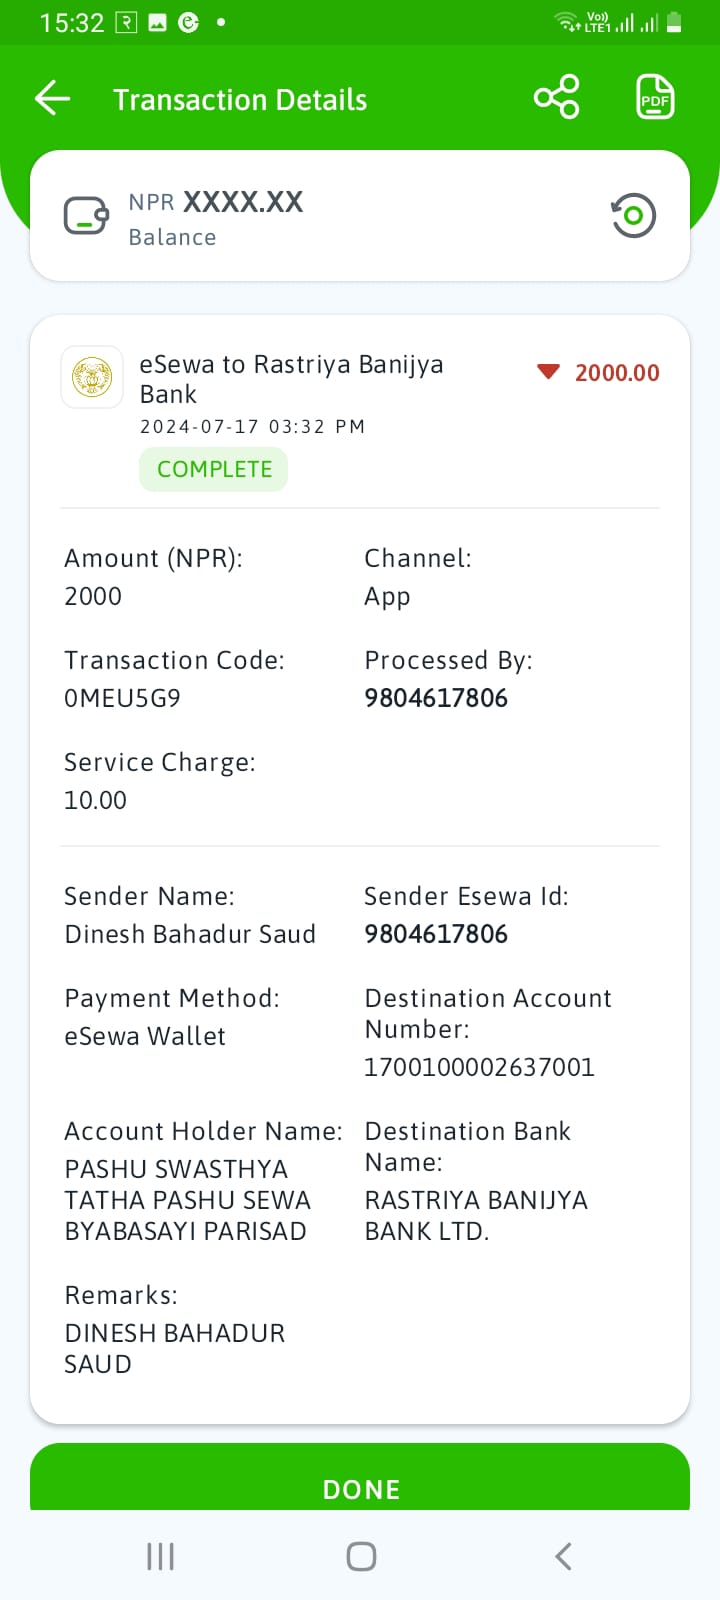Viewport: 720px width, 1600px height.
Task: Tap the back arrow in header
Action: click(52, 98)
